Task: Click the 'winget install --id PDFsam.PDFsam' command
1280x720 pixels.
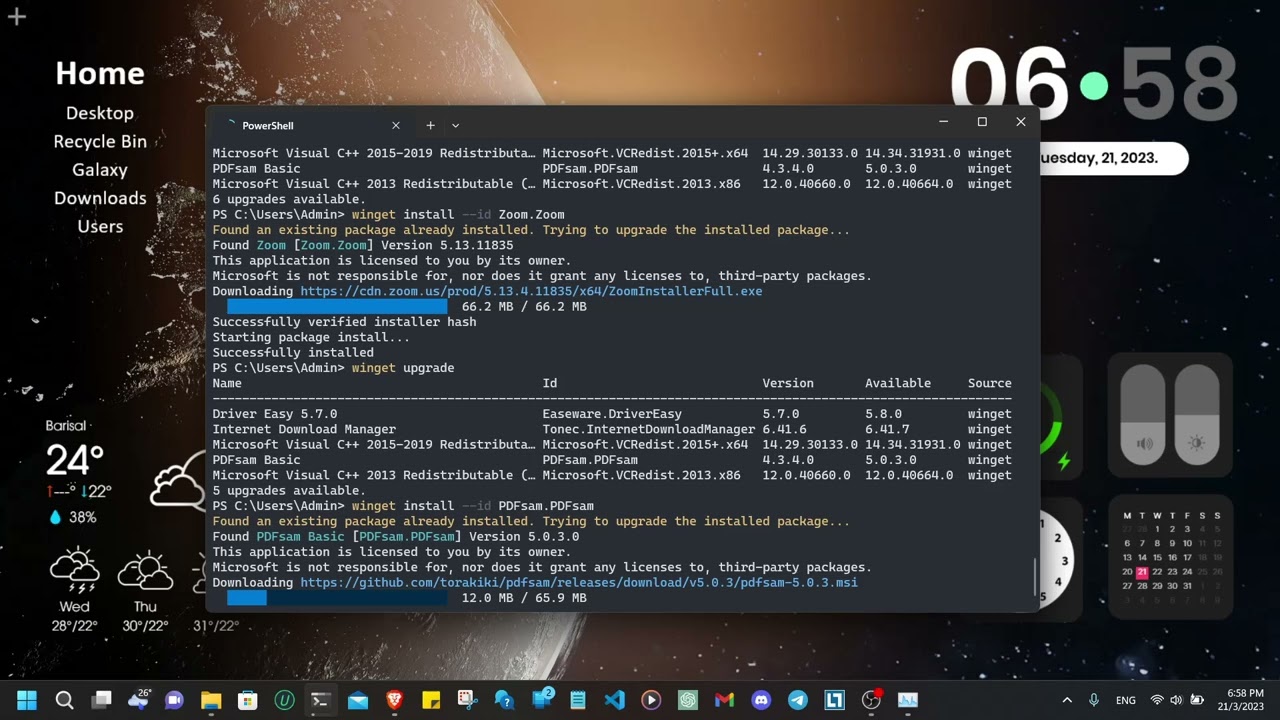Action: point(473,506)
